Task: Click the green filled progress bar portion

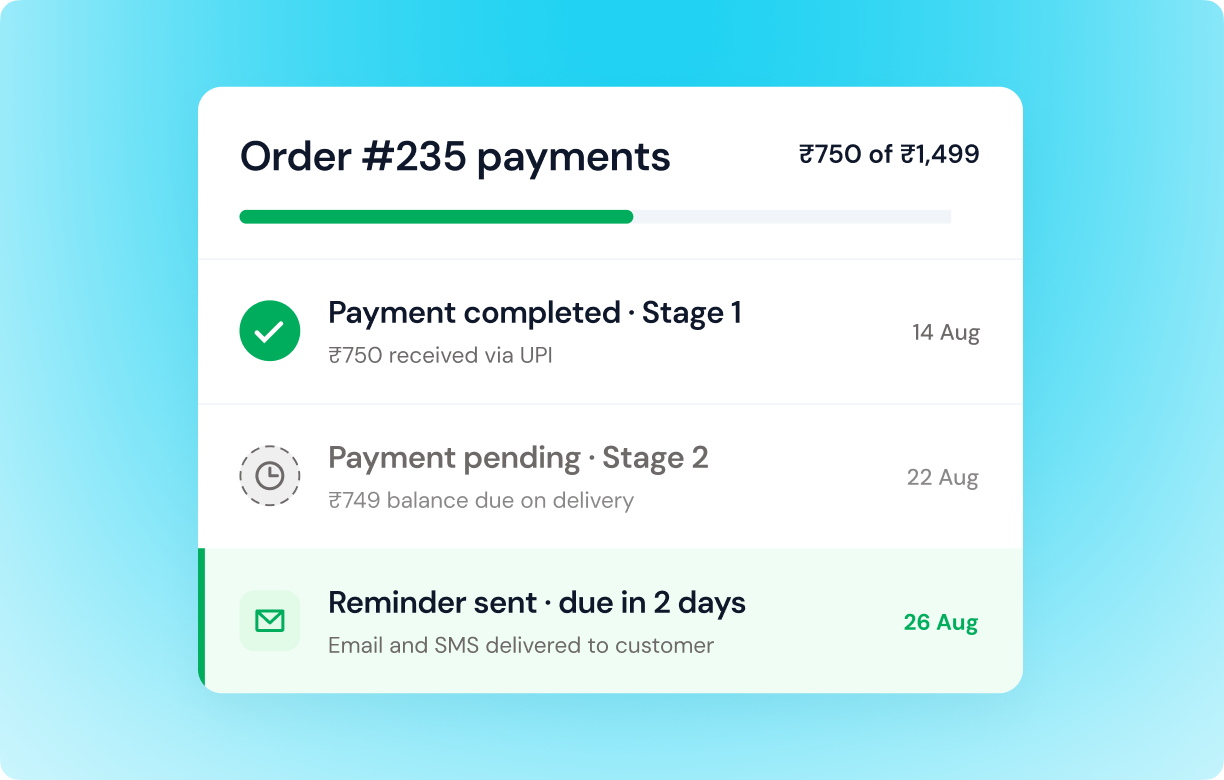Action: [x=436, y=217]
